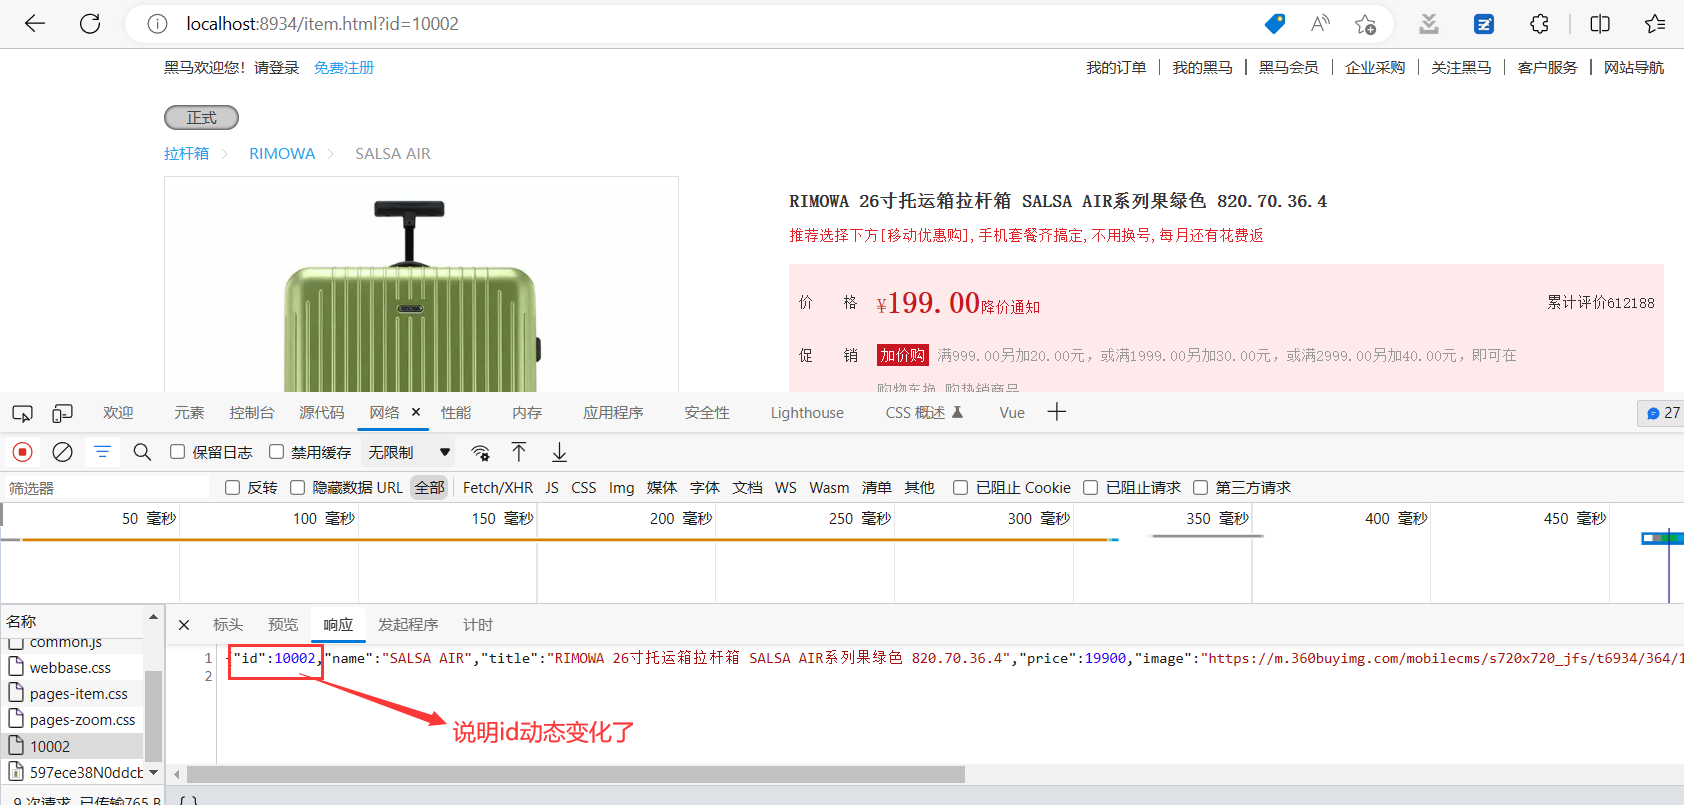This screenshot has height=805, width=1684.
Task: Select the webbase.css request row
Action: point(72,667)
